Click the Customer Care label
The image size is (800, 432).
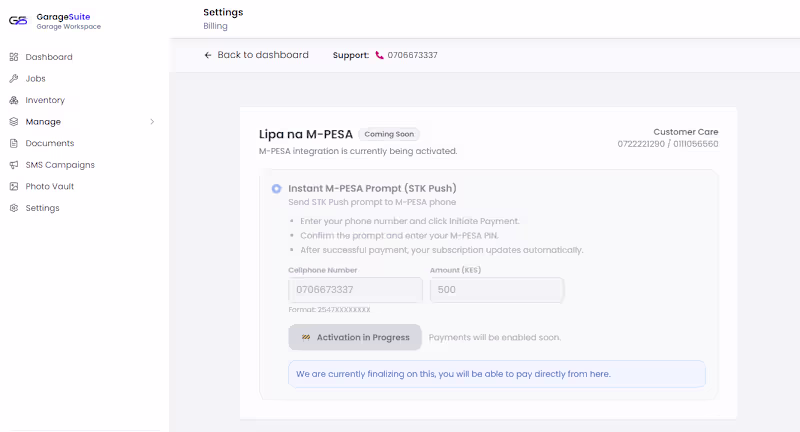(x=686, y=132)
